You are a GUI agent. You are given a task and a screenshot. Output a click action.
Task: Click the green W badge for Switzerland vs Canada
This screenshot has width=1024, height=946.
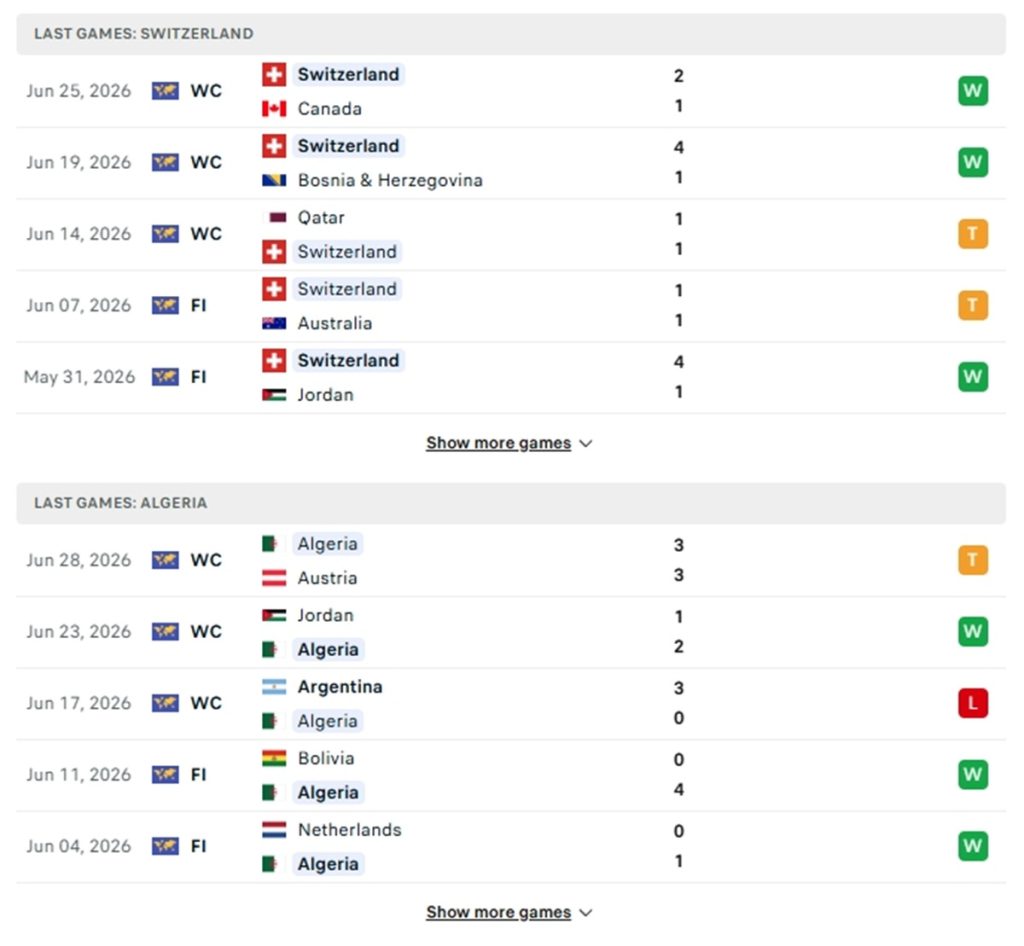pos(972,91)
